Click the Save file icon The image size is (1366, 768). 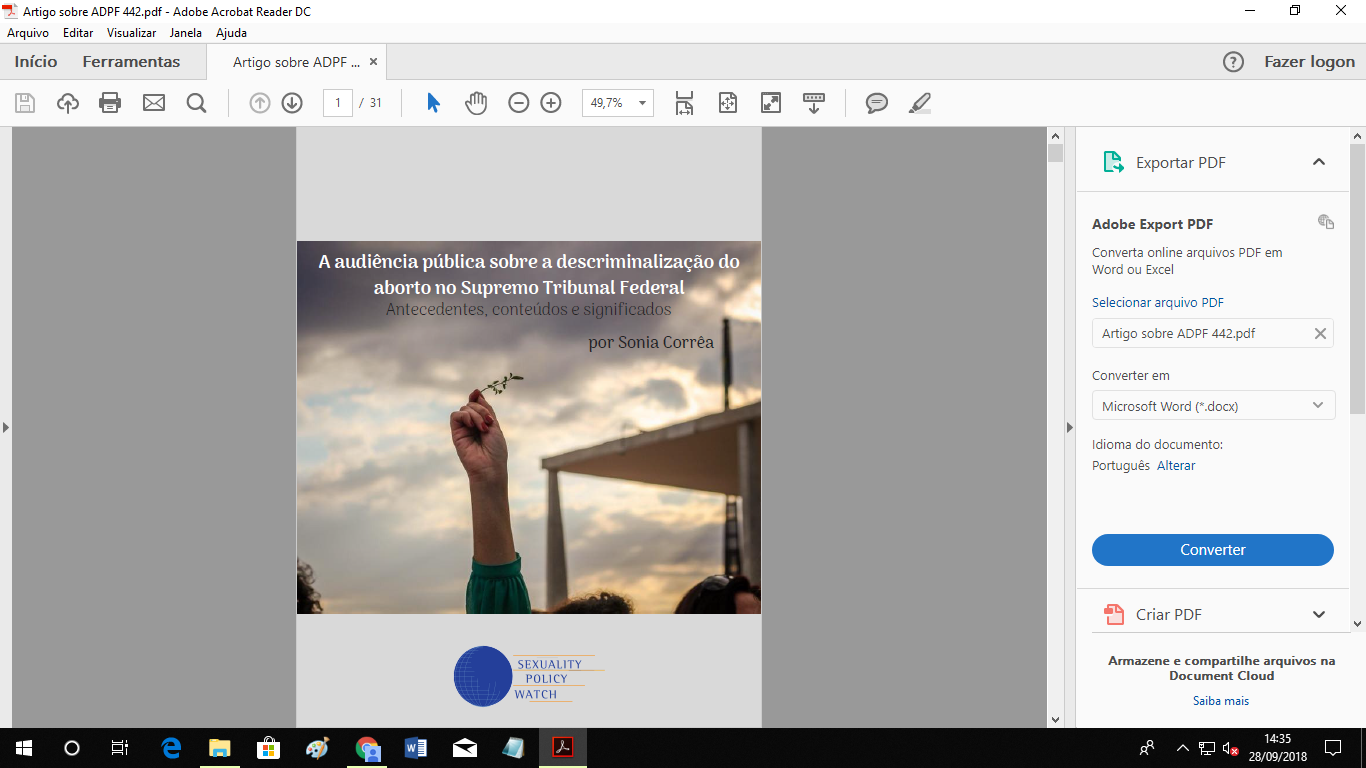click(25, 103)
